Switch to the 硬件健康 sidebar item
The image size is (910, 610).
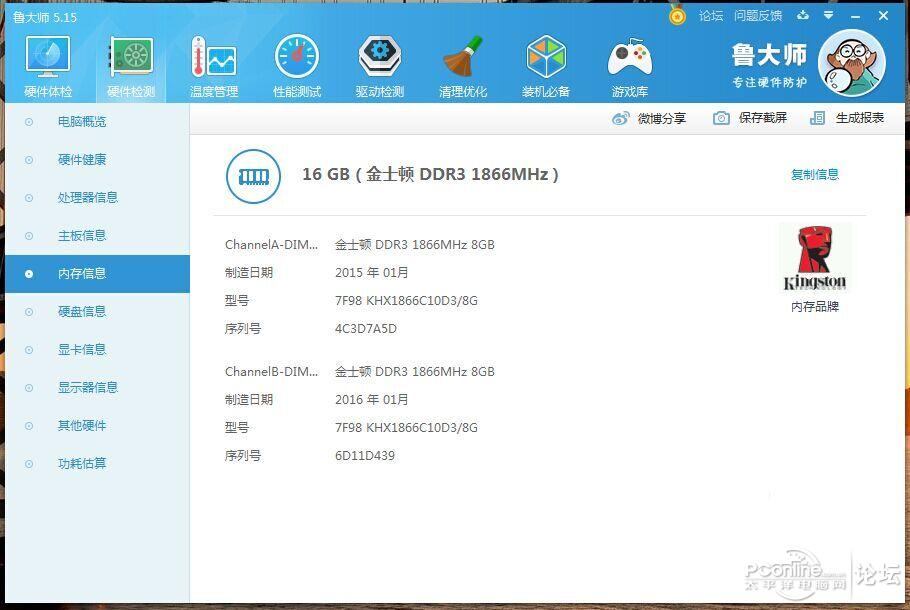[97, 160]
